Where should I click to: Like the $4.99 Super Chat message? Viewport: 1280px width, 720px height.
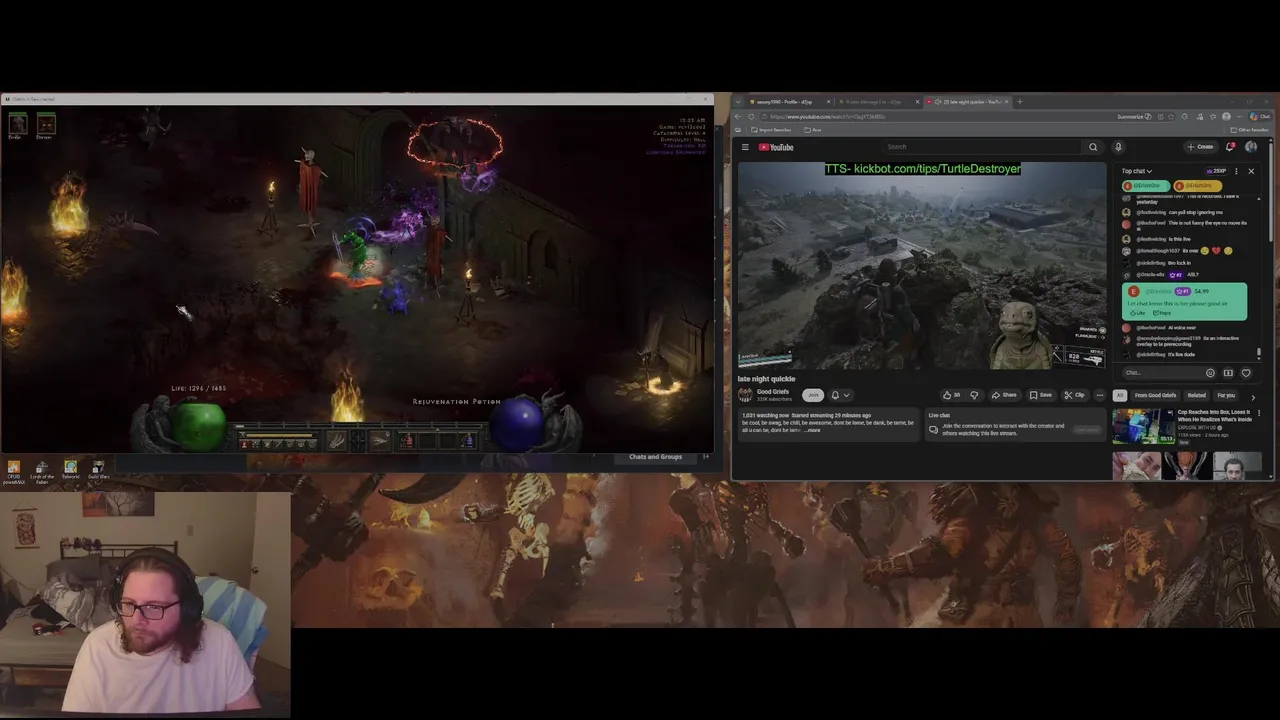1137,313
